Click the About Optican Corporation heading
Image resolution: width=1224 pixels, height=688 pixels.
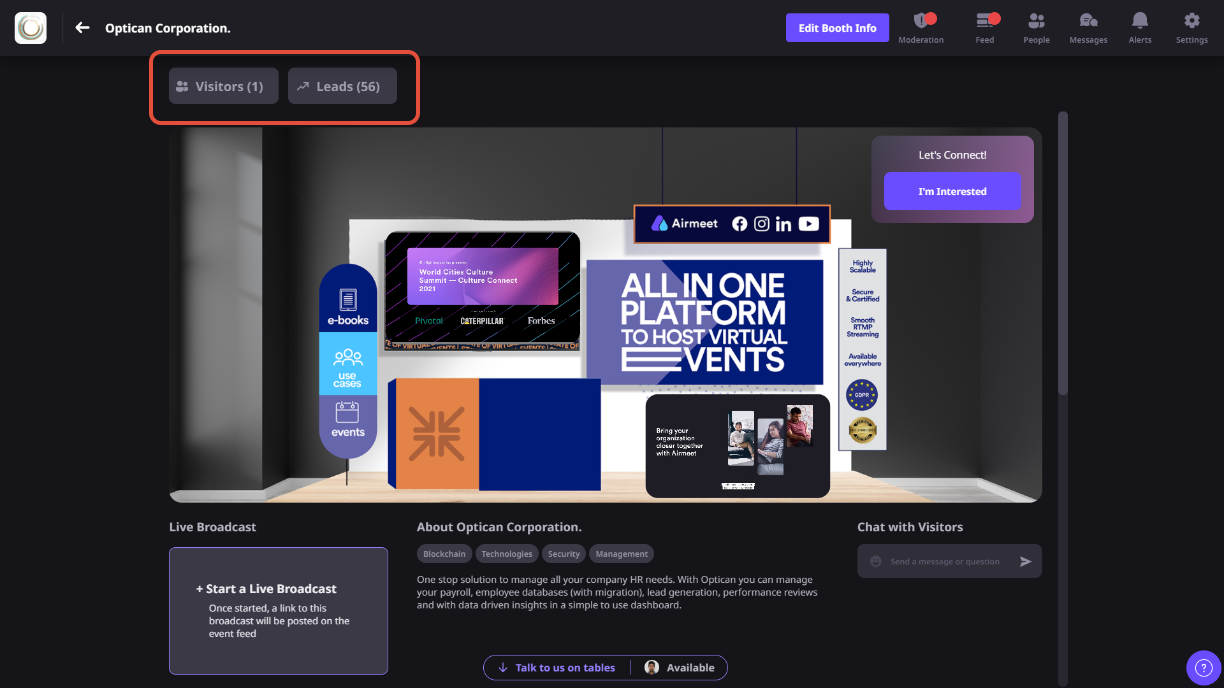(x=499, y=527)
